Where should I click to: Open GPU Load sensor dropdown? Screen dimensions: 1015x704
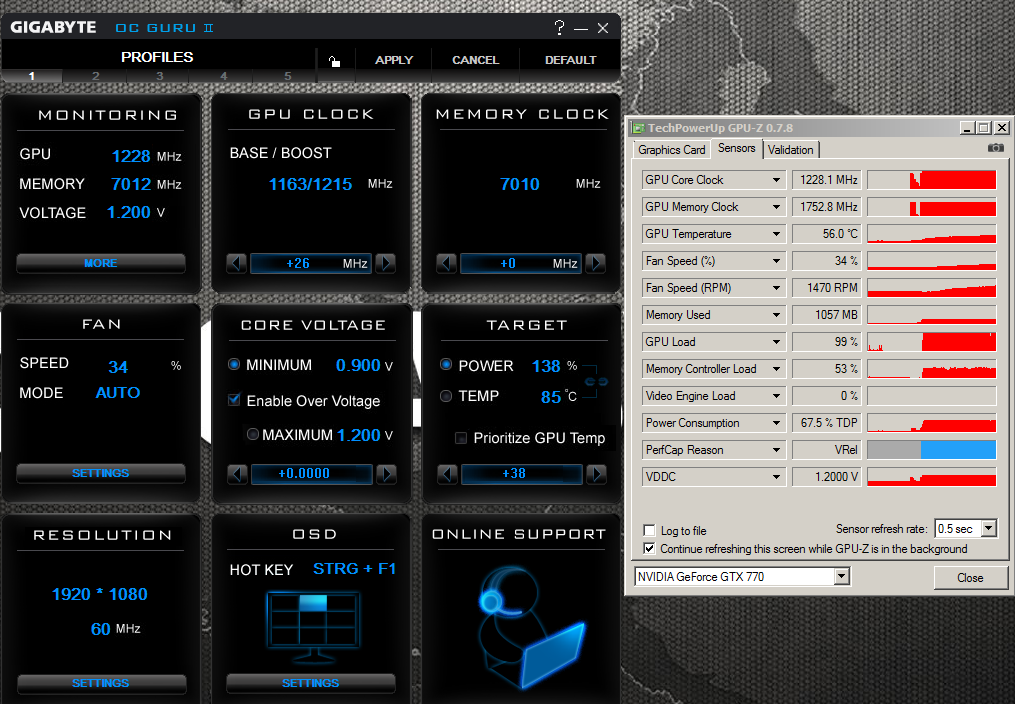[776, 342]
